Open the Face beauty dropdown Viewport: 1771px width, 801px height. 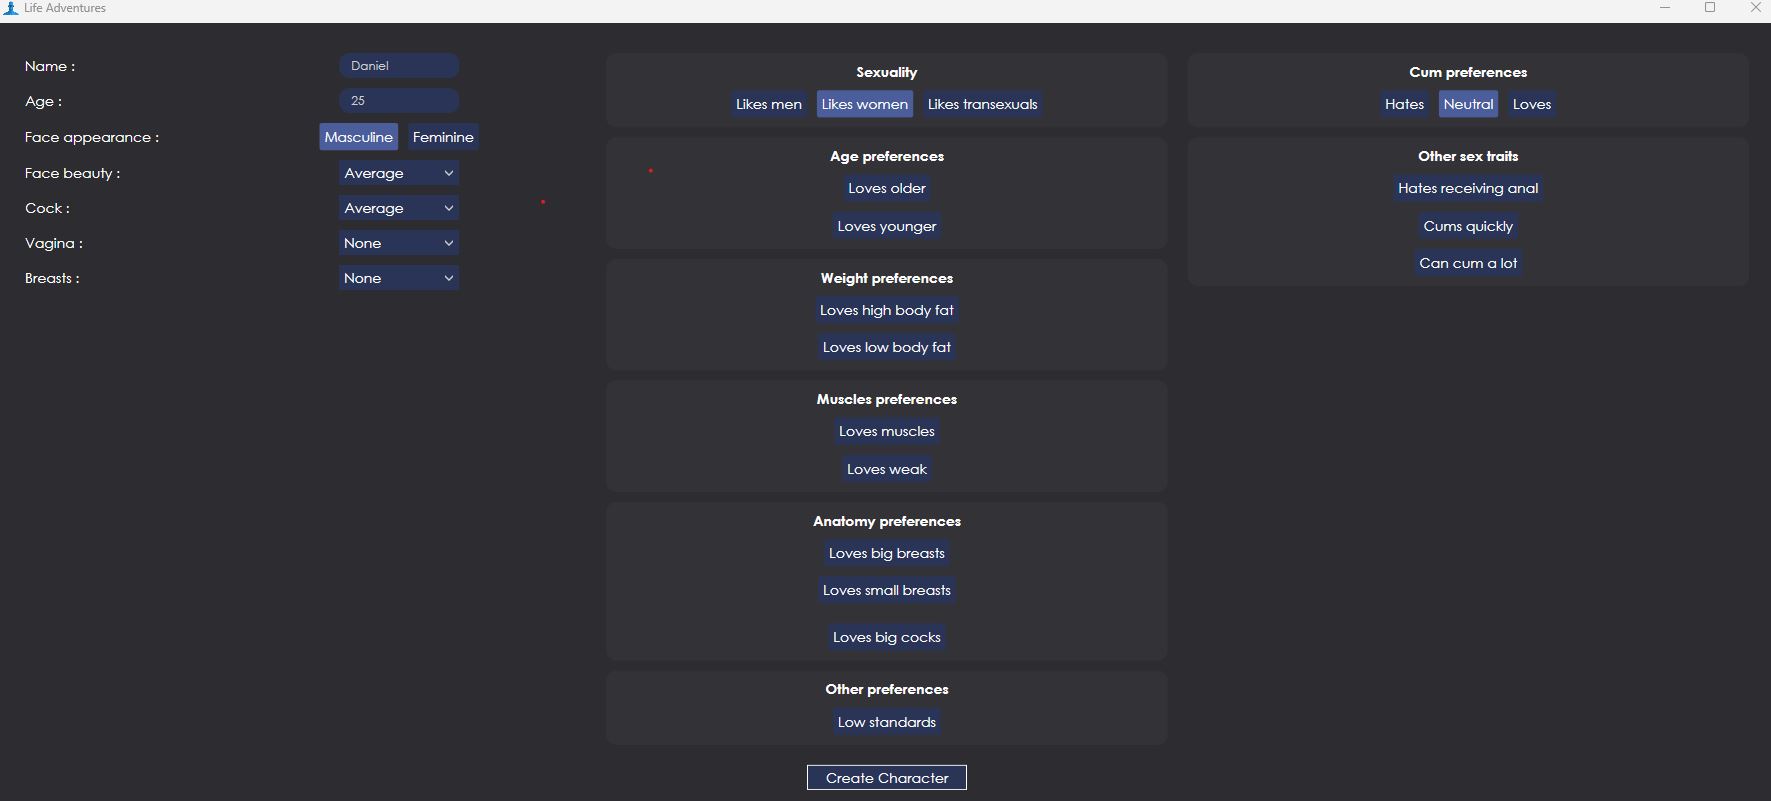click(x=398, y=173)
